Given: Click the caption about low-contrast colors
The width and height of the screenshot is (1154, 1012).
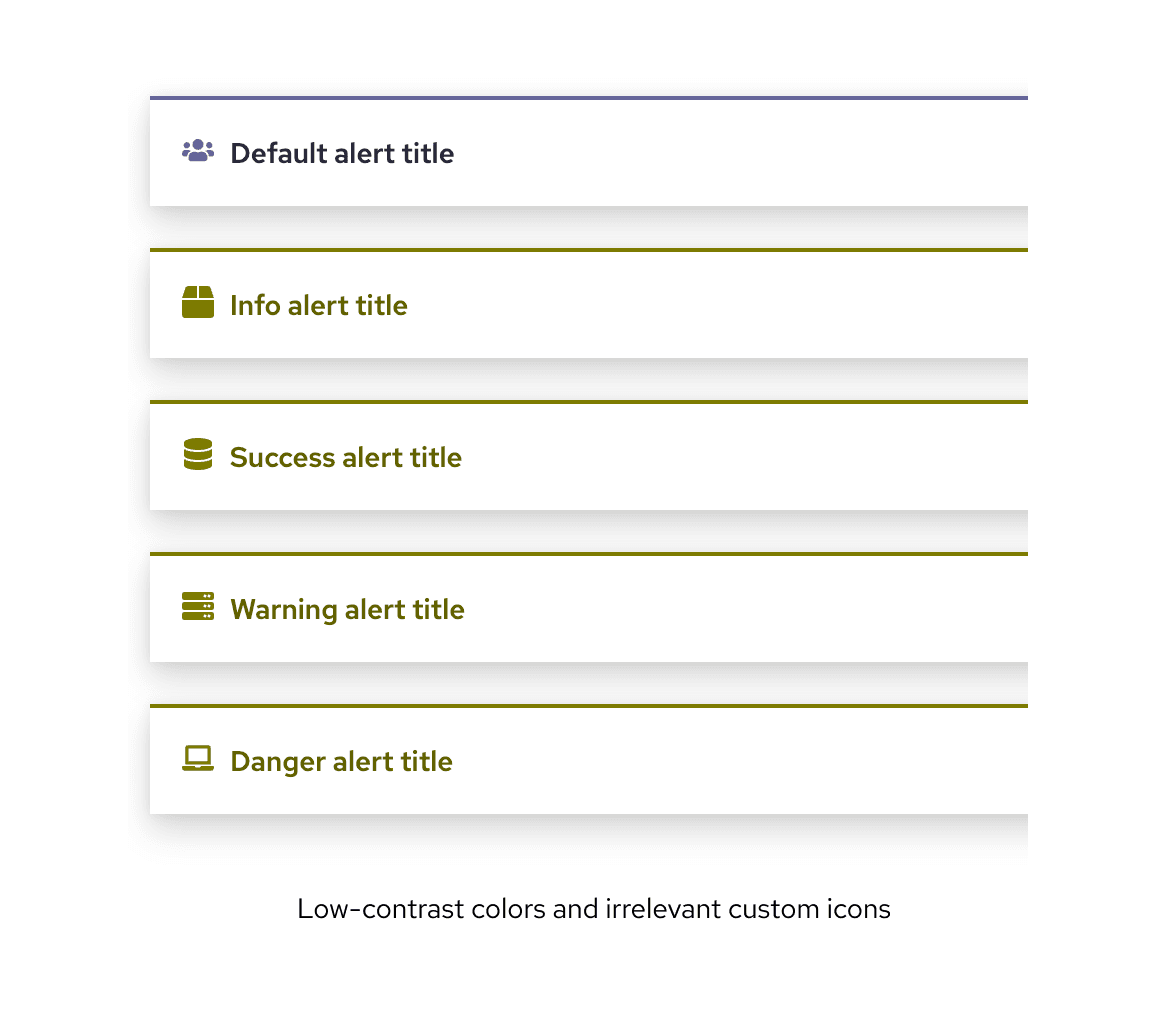Looking at the screenshot, I should coord(594,909).
